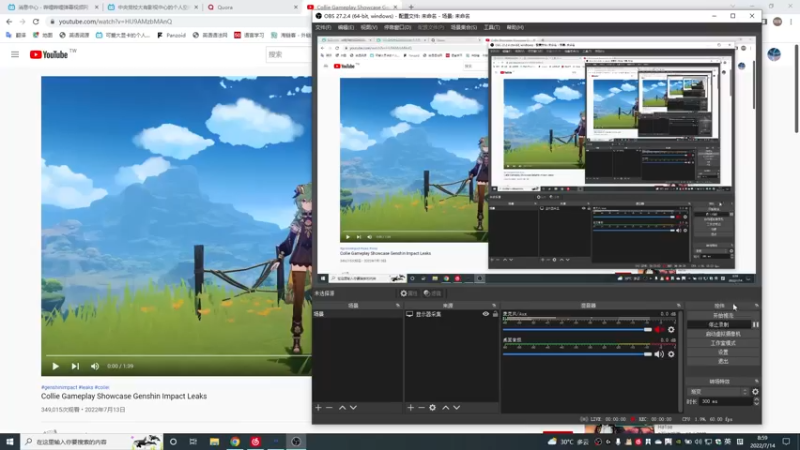The width and height of the screenshot is (800, 450).
Task: Unmute the Mic/Aux red speaker icon
Action: 659,330
